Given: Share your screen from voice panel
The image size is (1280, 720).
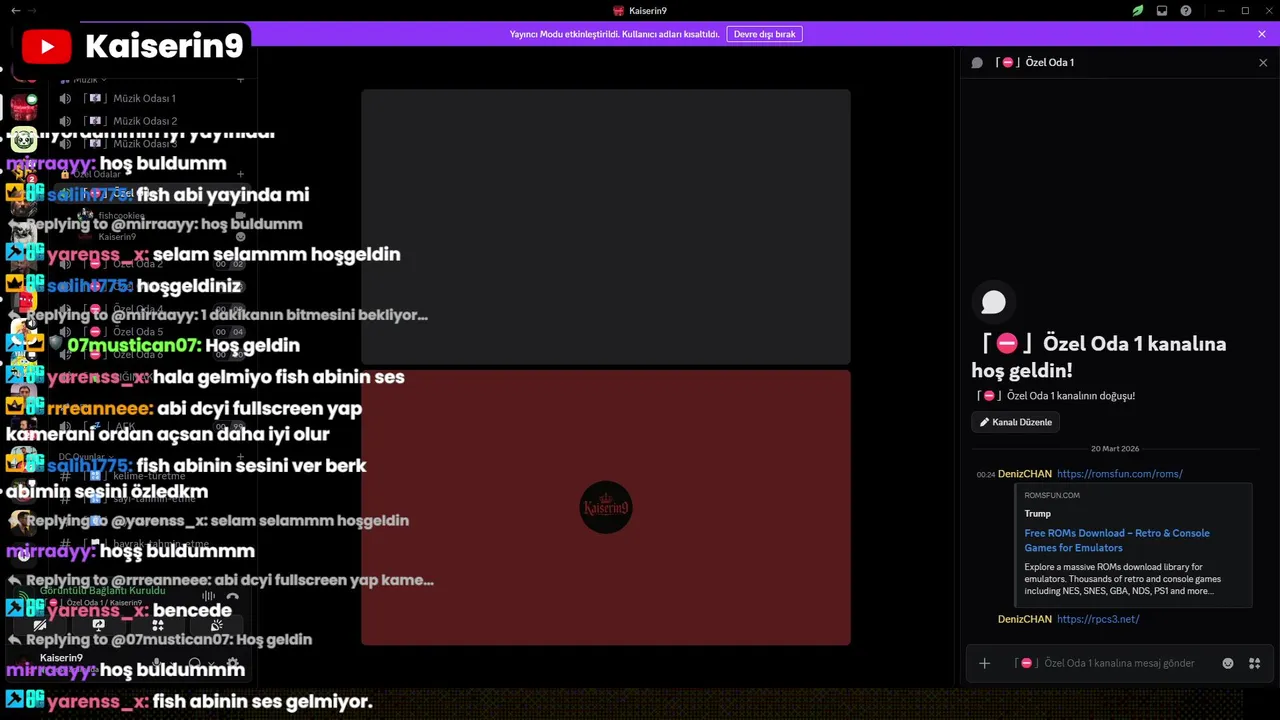Looking at the screenshot, I should coord(99,625).
